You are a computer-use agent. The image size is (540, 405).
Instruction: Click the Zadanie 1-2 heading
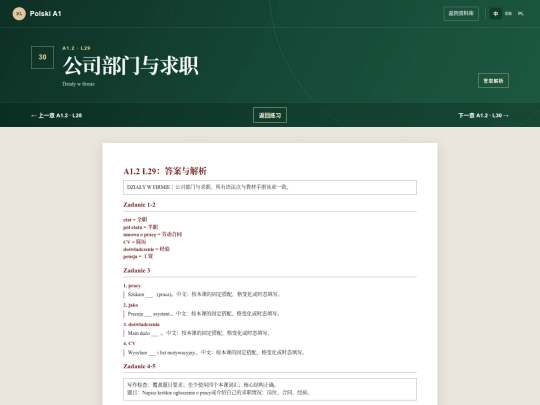[x=139, y=205]
